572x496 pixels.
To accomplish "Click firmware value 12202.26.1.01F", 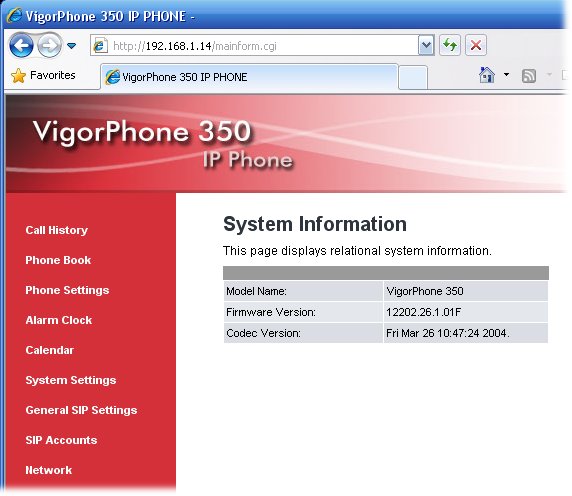I will 424,312.
